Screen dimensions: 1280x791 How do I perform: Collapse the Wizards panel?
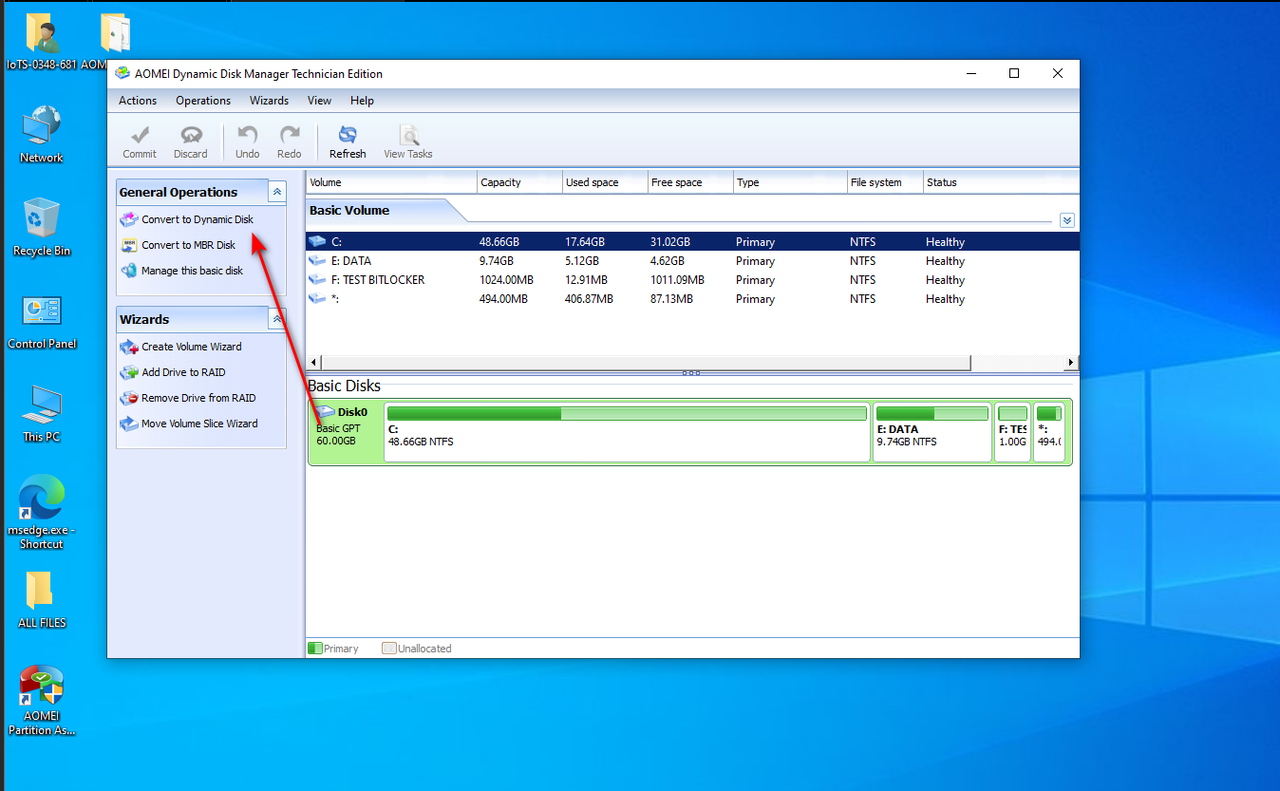point(277,319)
